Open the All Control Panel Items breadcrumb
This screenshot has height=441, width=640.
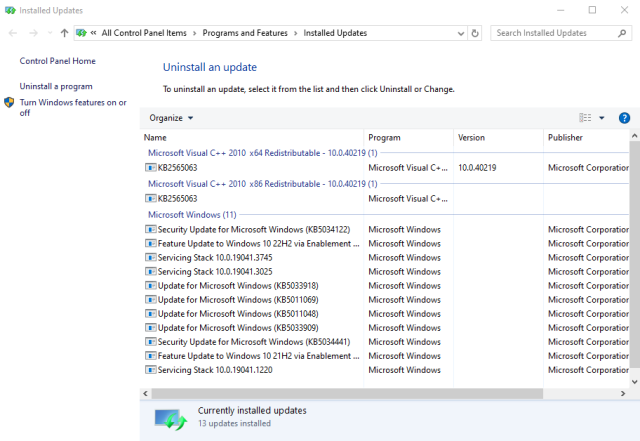[x=144, y=33]
